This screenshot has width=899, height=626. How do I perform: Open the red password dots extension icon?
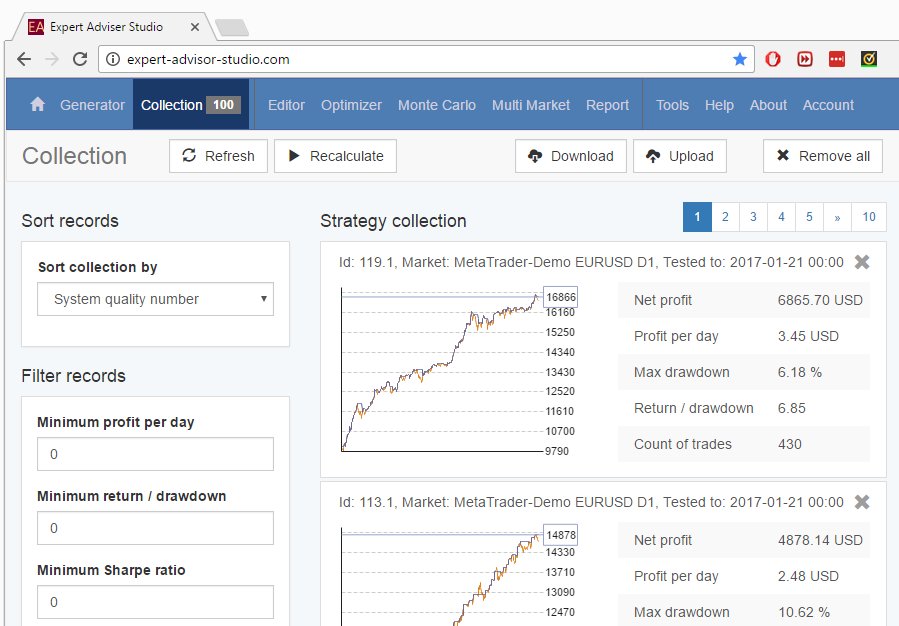pyautogui.click(x=837, y=58)
